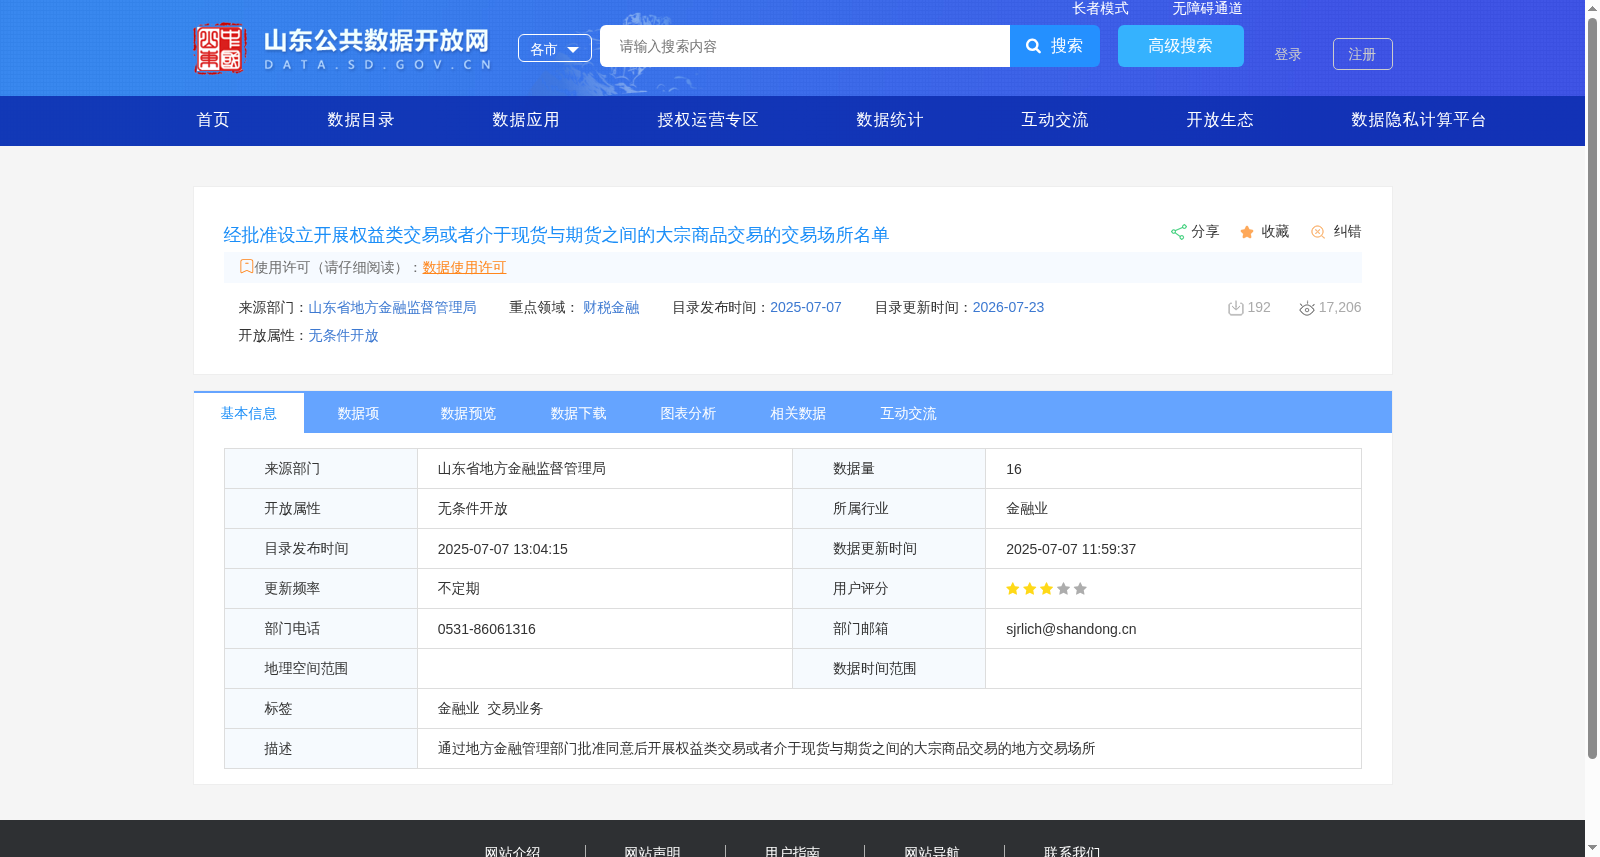Click the 网站导航 footer link
The width and height of the screenshot is (1600, 857).
coord(932,851)
